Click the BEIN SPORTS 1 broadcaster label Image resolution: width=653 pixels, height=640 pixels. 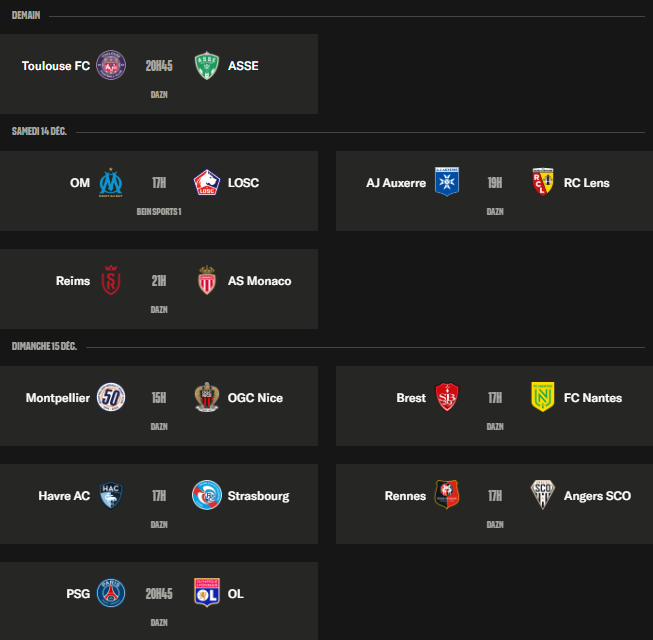(x=159, y=212)
